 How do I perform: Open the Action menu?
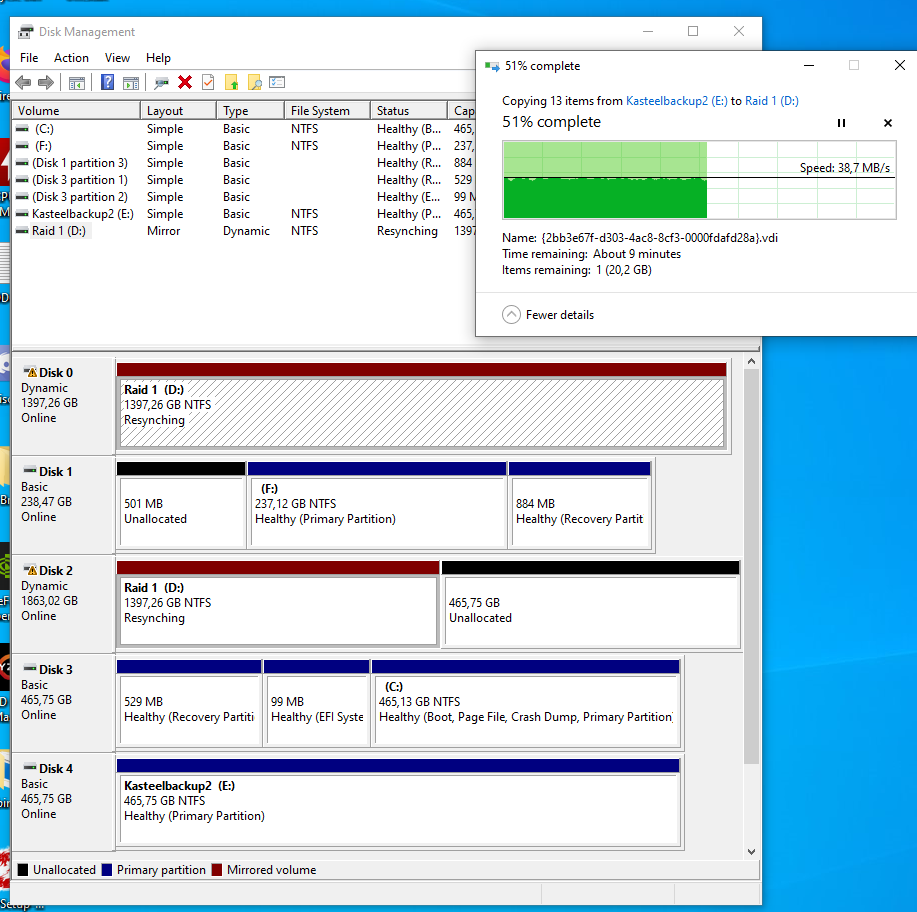[x=71, y=58]
